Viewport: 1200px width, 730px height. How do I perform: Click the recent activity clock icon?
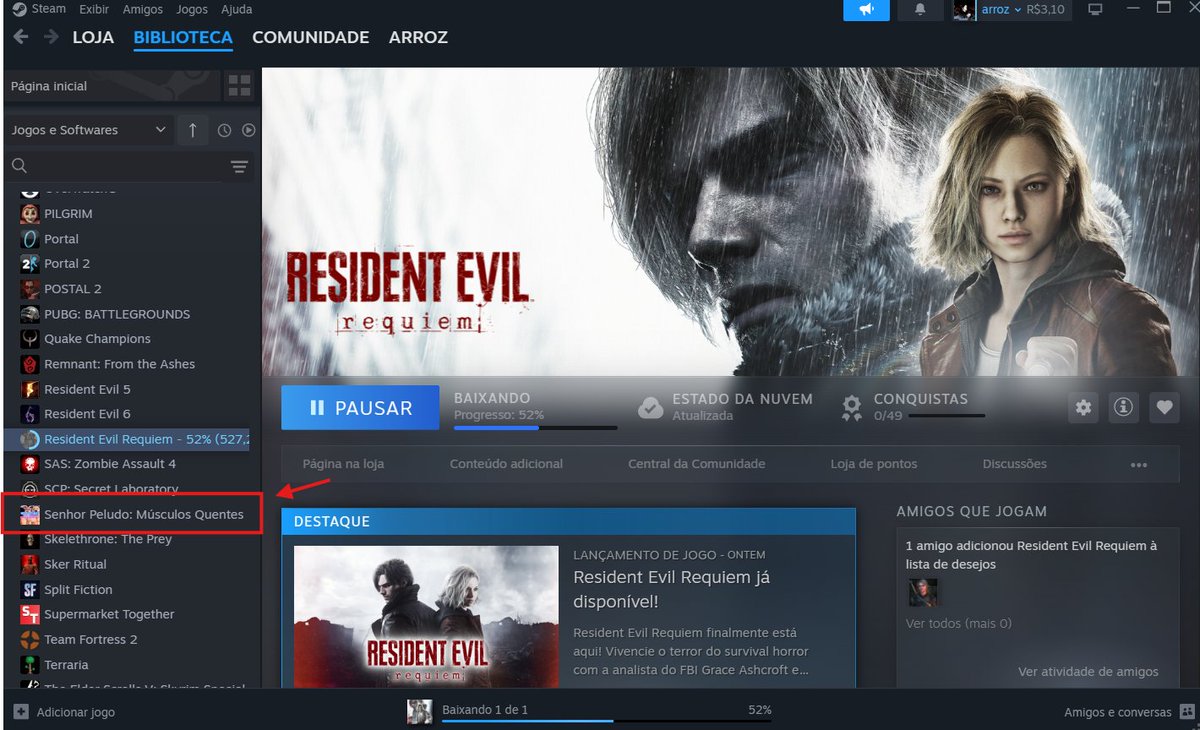pyautogui.click(x=224, y=130)
